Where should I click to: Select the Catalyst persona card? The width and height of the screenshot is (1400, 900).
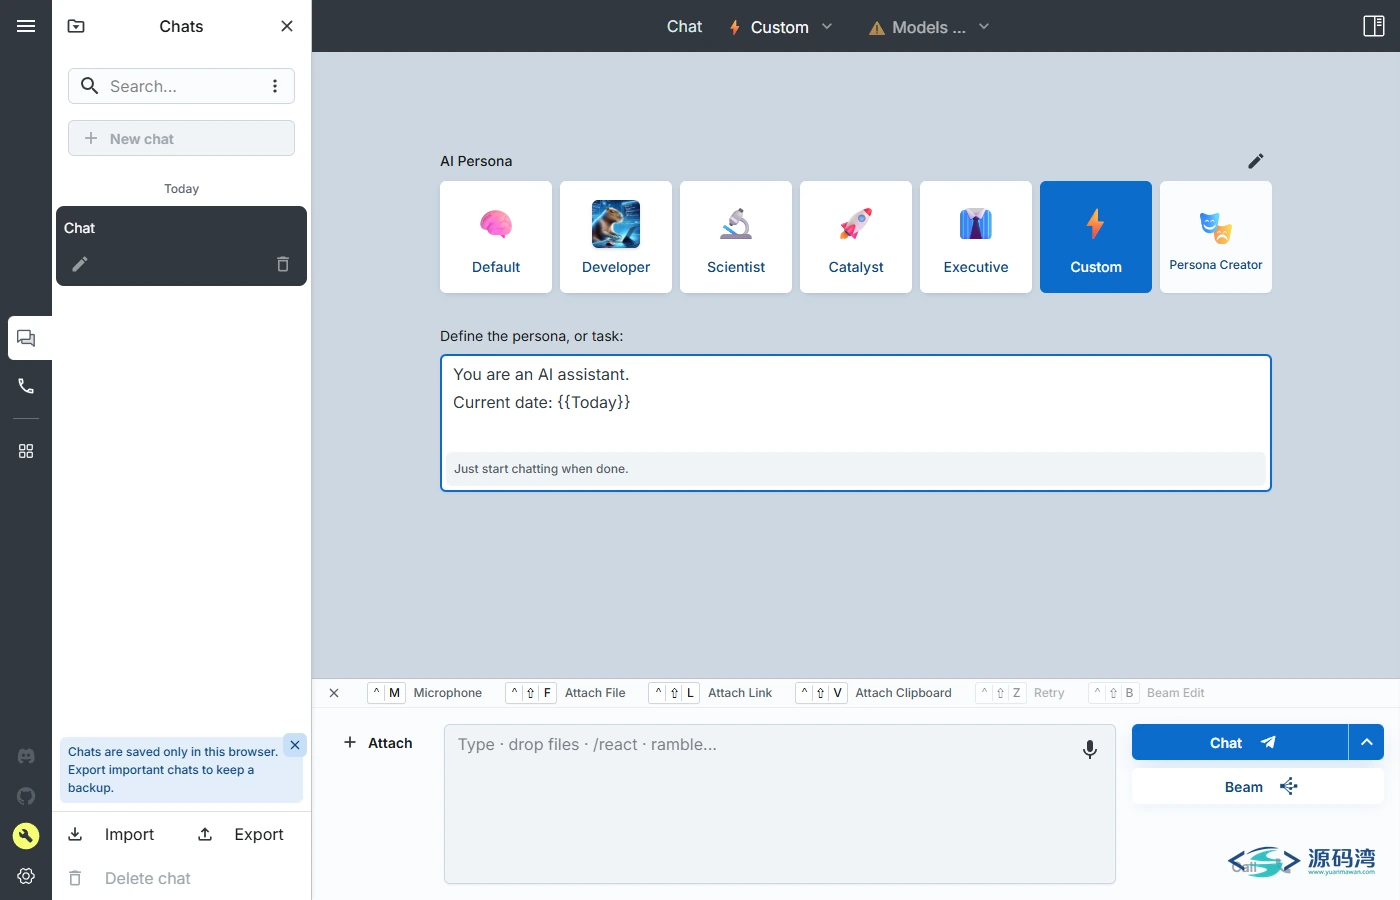856,237
